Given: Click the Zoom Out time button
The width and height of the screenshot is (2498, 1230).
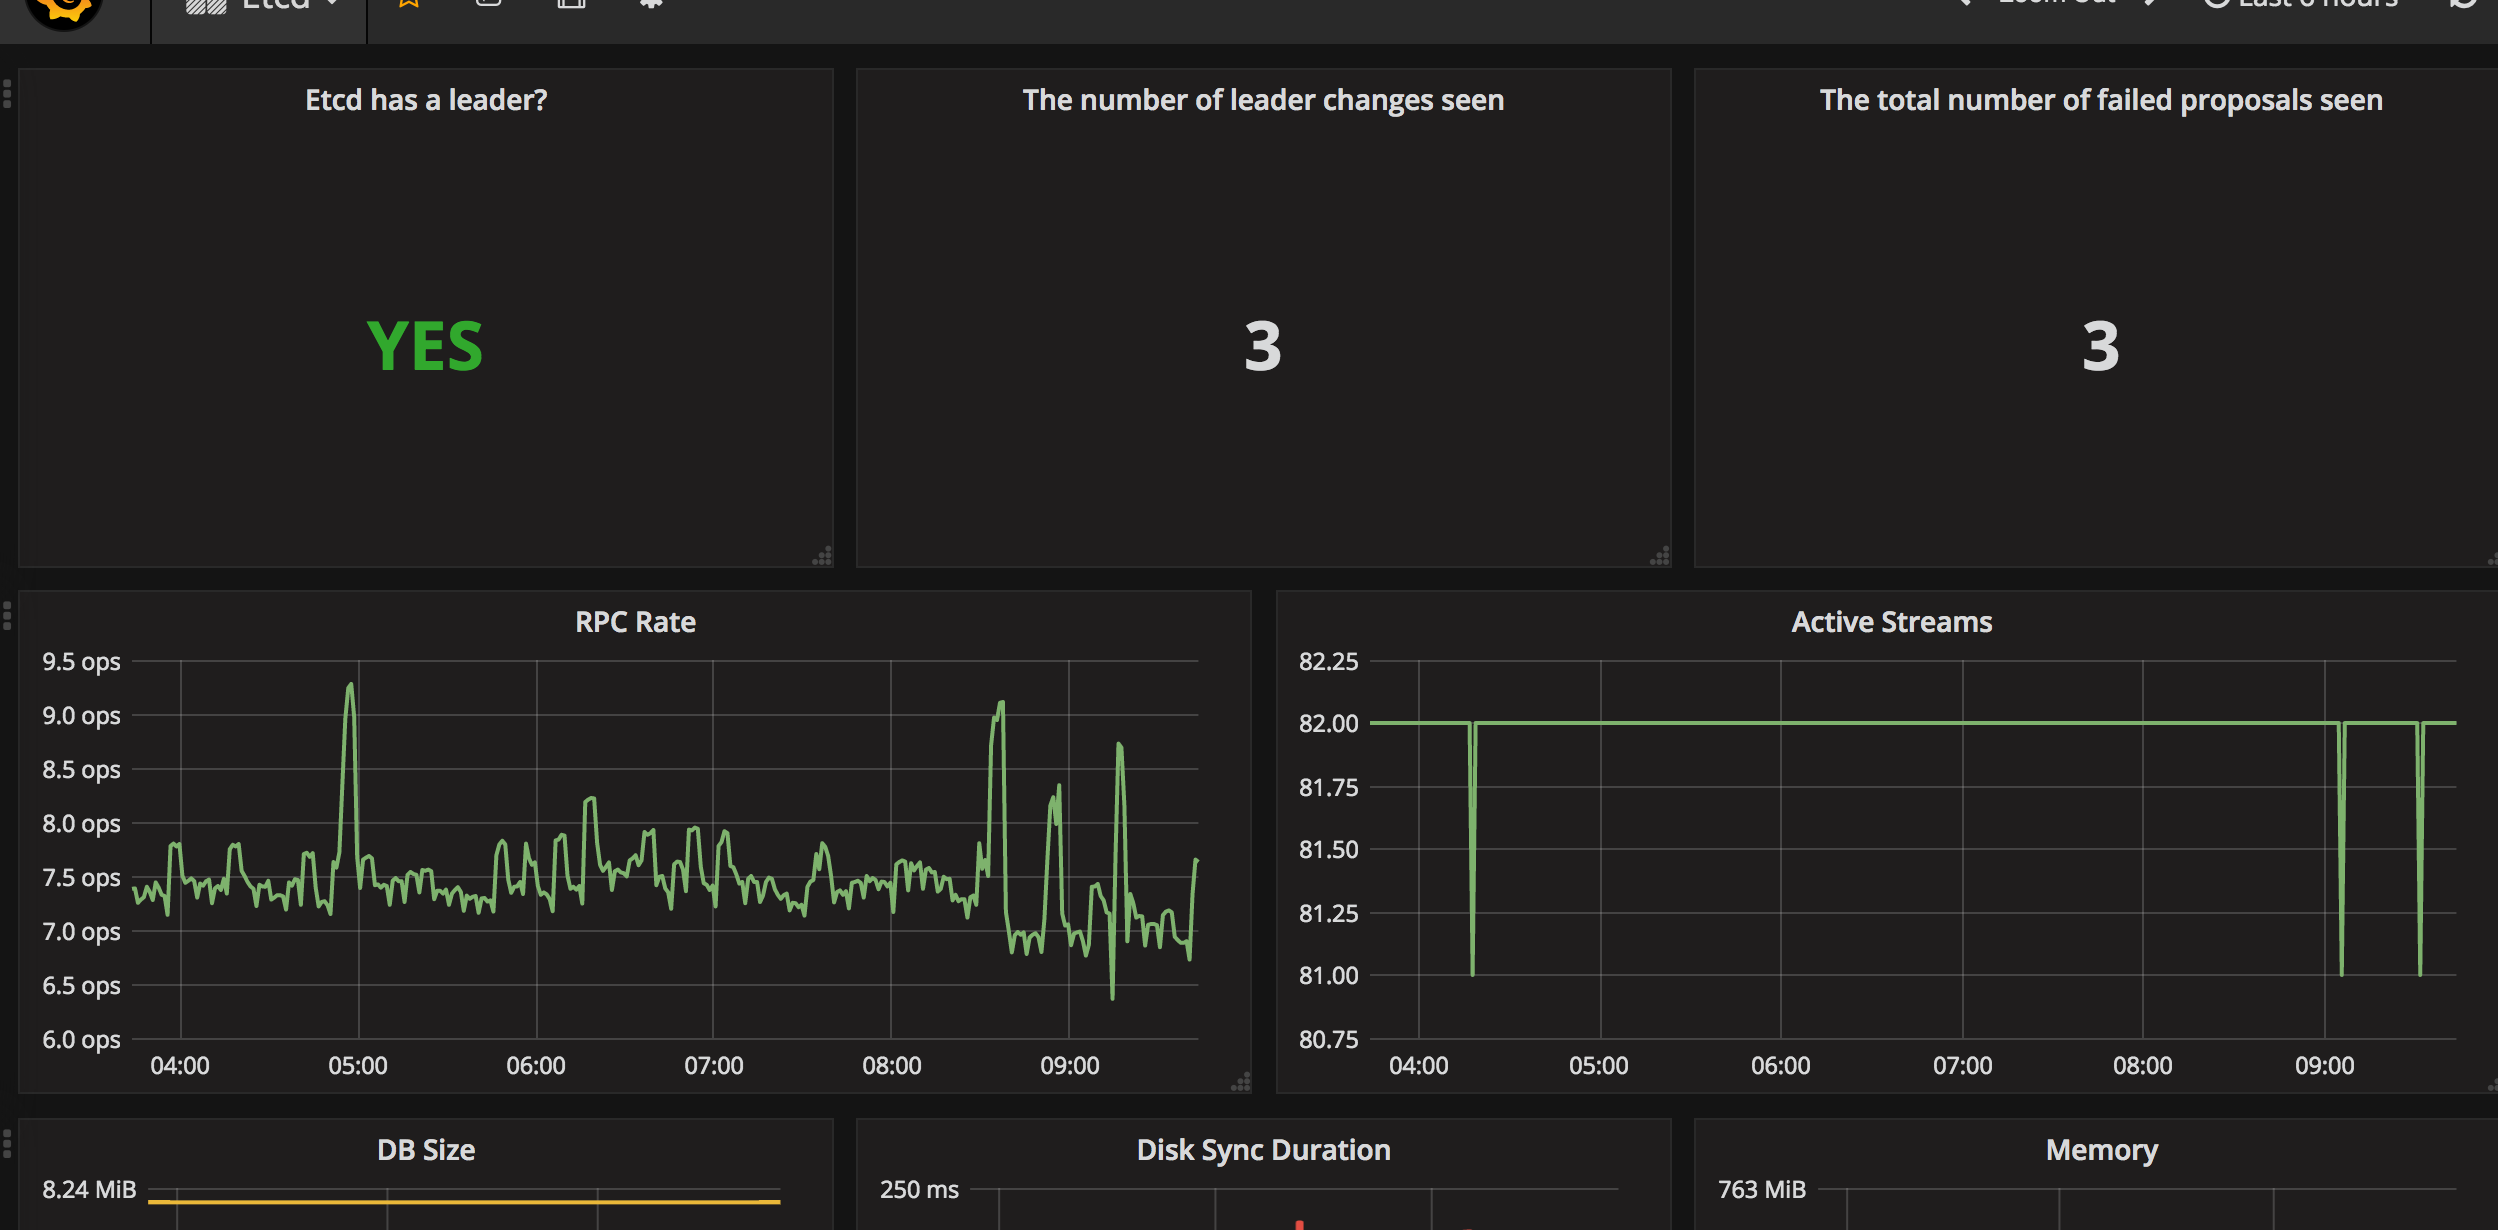Looking at the screenshot, I should click(x=2057, y=4).
